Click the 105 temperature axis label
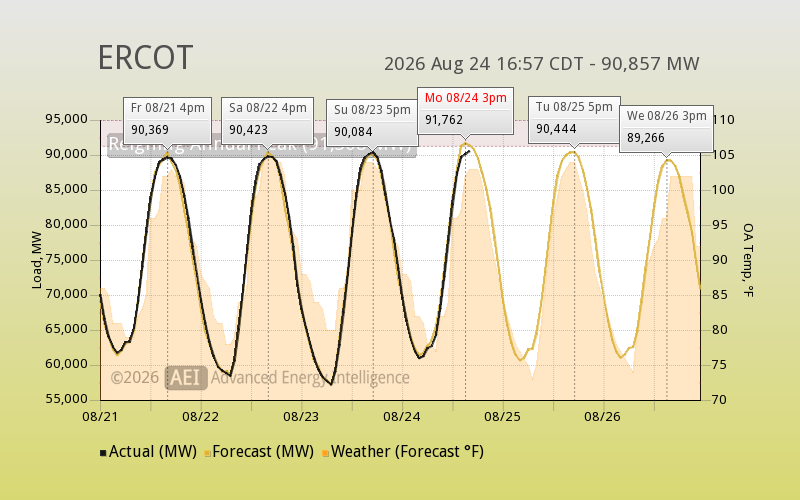Image resolution: width=800 pixels, height=500 pixels. (724, 155)
